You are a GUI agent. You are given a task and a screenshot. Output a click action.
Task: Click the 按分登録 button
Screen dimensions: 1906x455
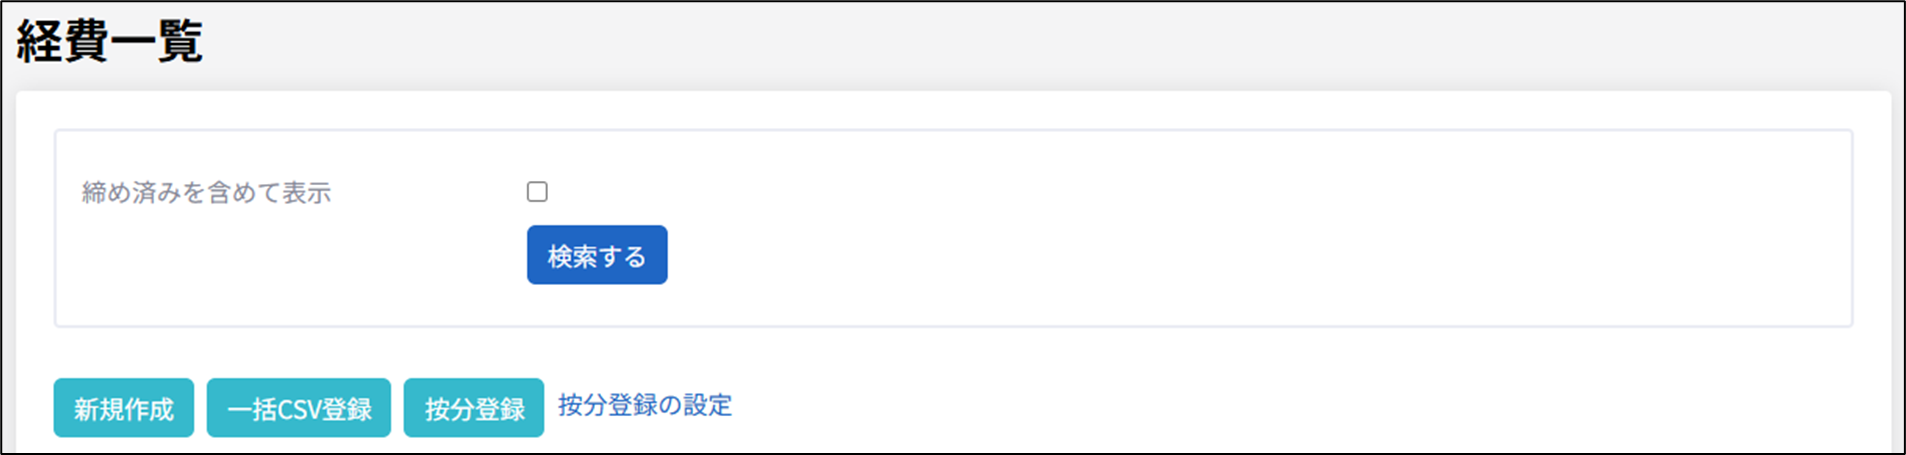pyautogui.click(x=474, y=408)
